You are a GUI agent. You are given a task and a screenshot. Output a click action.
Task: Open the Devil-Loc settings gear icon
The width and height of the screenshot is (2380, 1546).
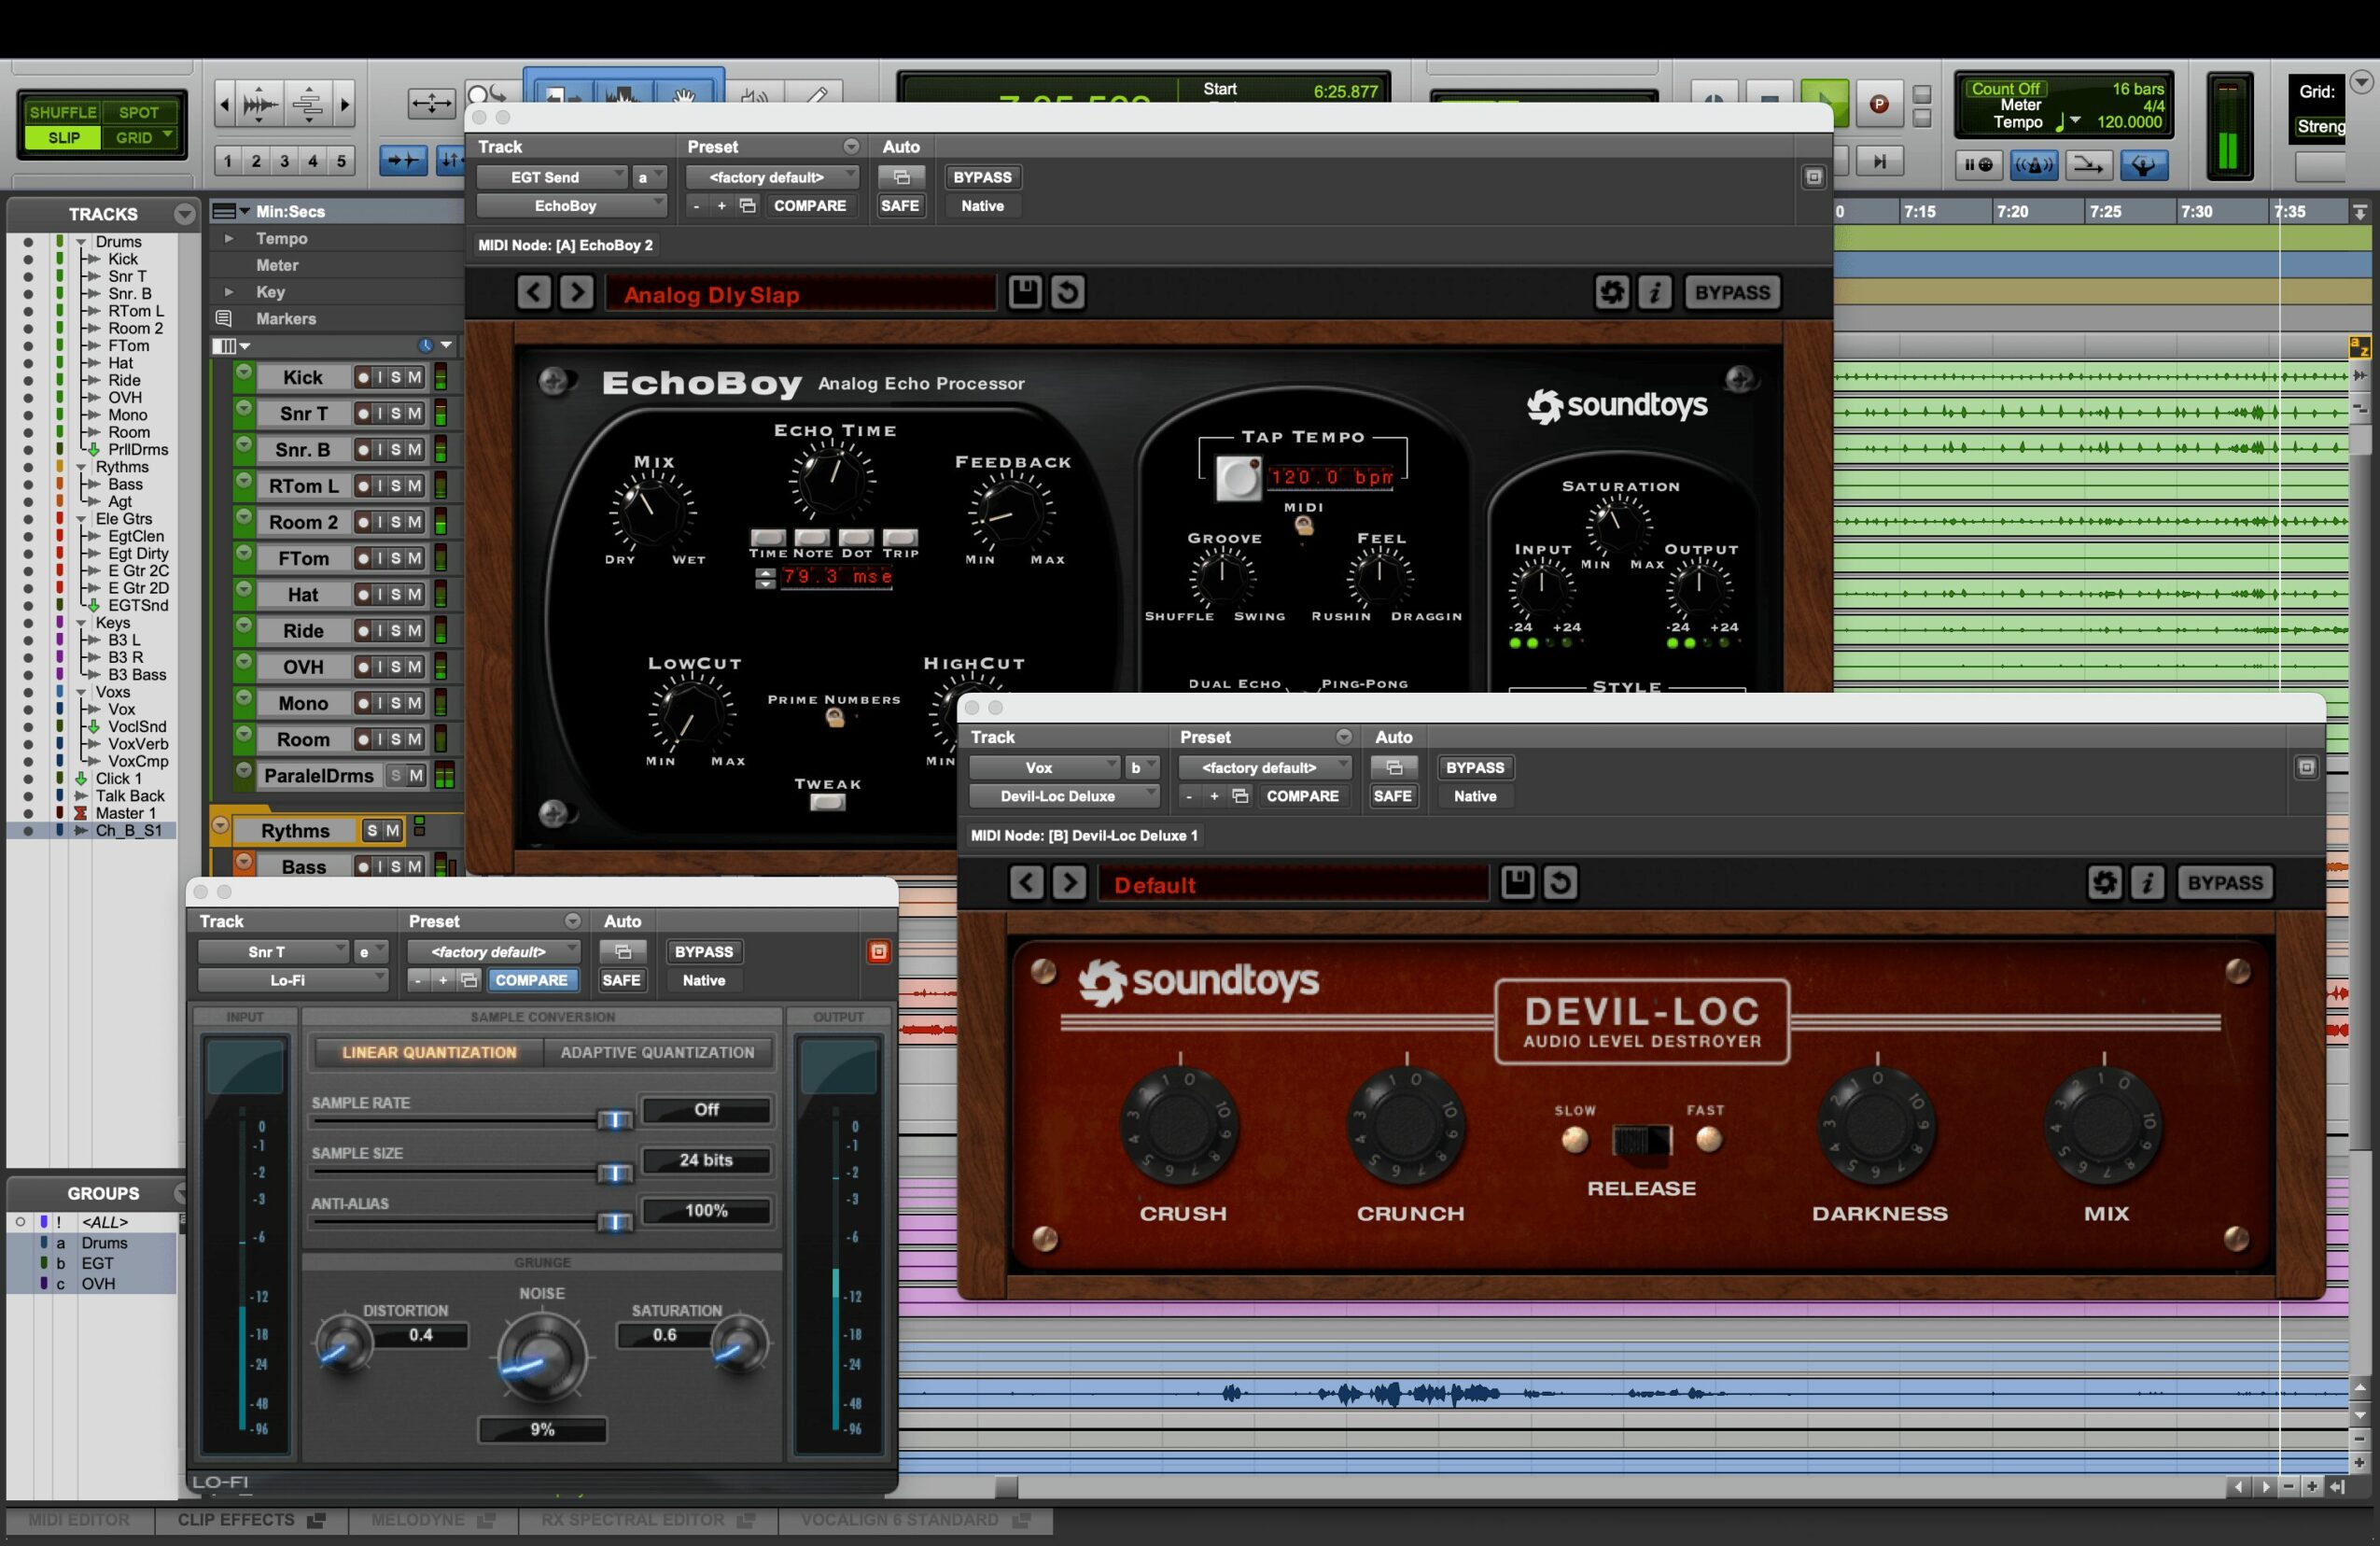pos(2104,882)
